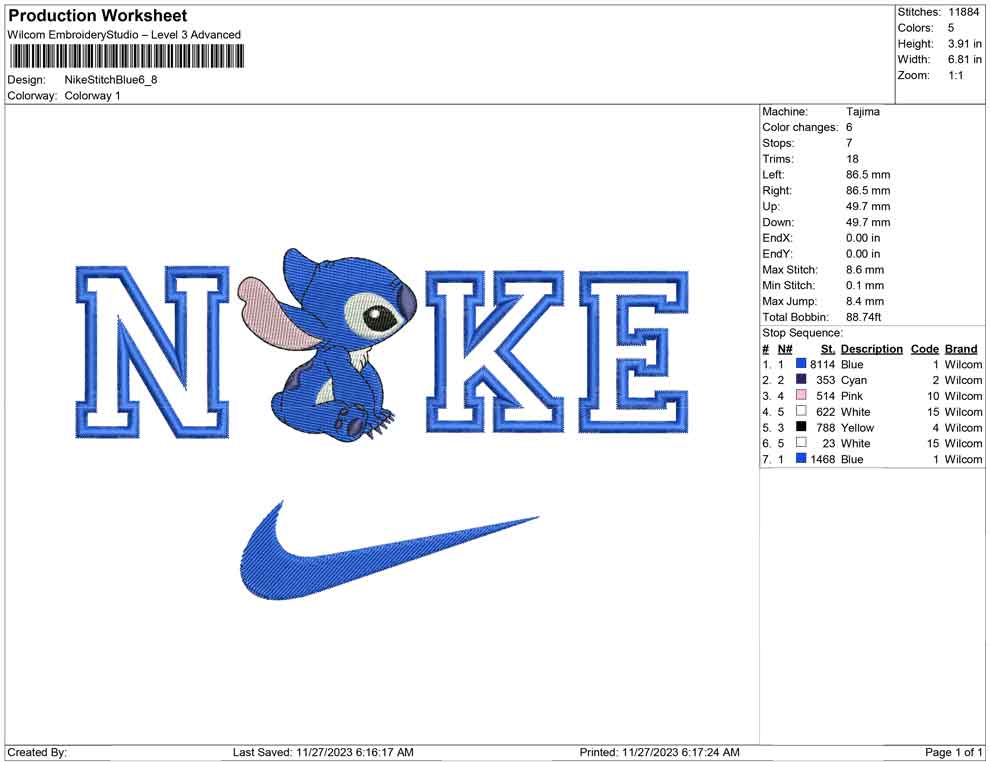
Task: Click the dark navy swatch beside Cyan
Action: (801, 379)
